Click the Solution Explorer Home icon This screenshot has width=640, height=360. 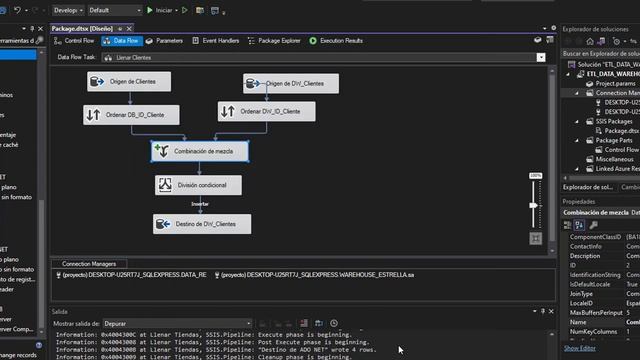(590, 41)
